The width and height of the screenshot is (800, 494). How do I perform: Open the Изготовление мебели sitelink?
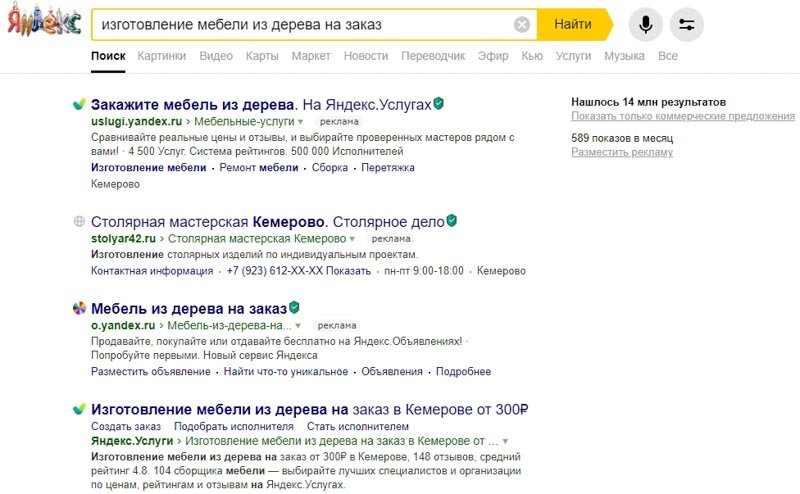(x=148, y=167)
